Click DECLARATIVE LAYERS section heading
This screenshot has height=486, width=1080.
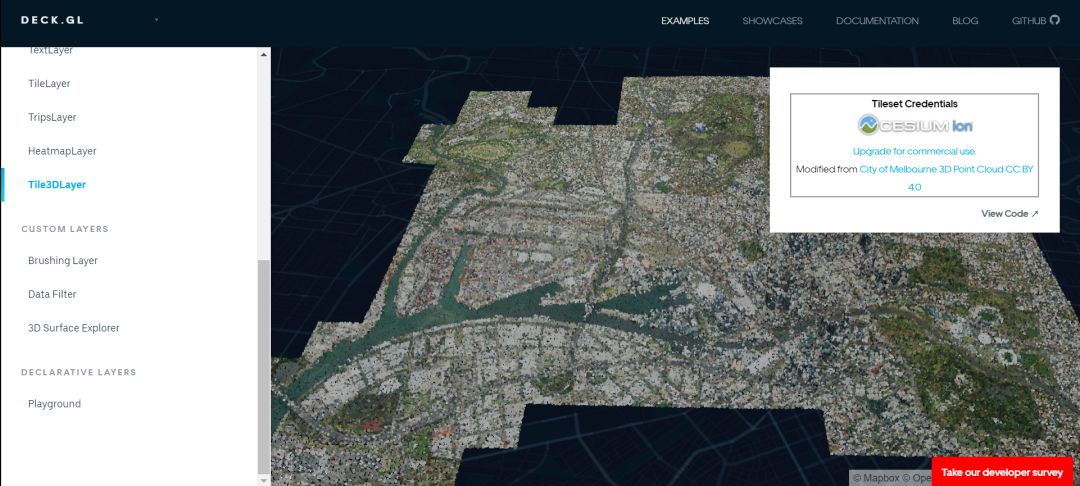click(79, 372)
